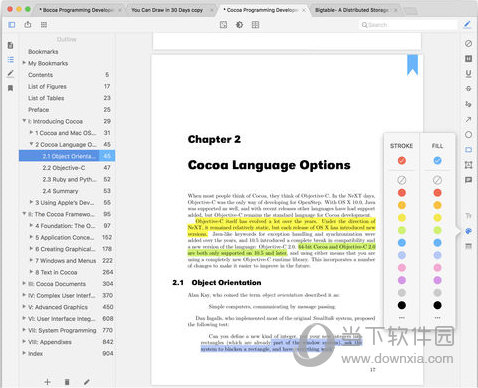Expand the Cocoa Documents section
This screenshot has height=388, width=478.
[x=24, y=283]
